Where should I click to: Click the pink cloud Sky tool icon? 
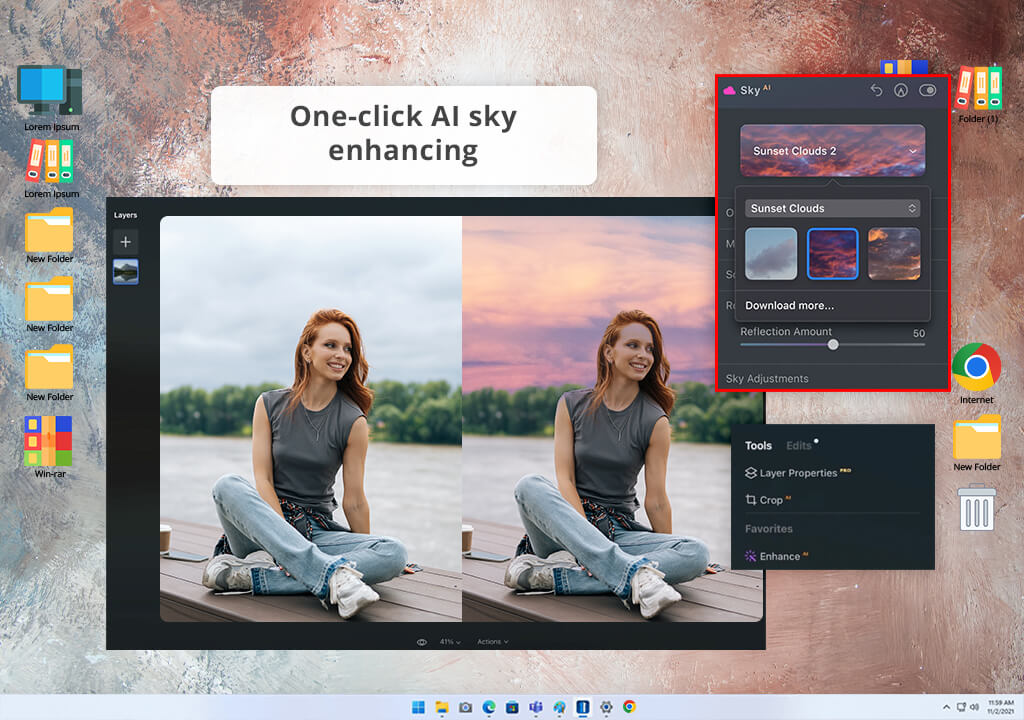coord(729,90)
